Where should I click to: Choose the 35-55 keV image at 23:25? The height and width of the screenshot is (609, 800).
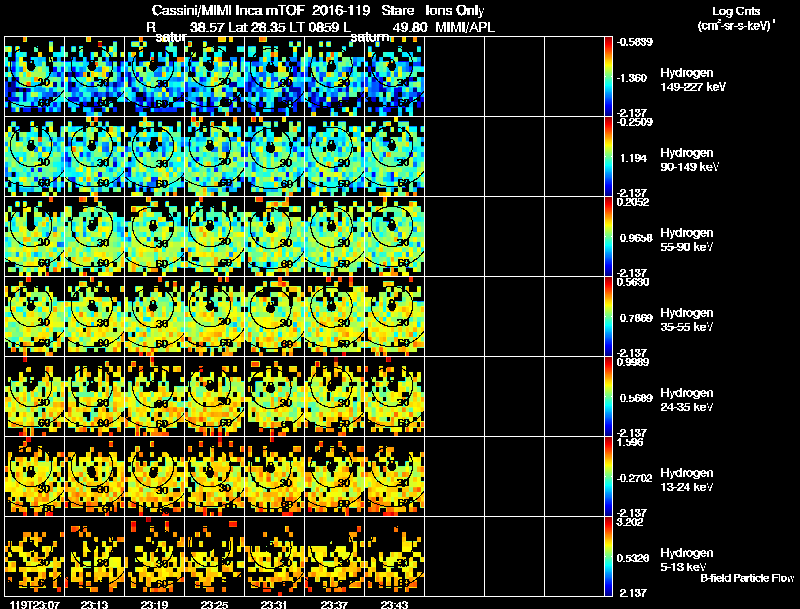[215, 317]
